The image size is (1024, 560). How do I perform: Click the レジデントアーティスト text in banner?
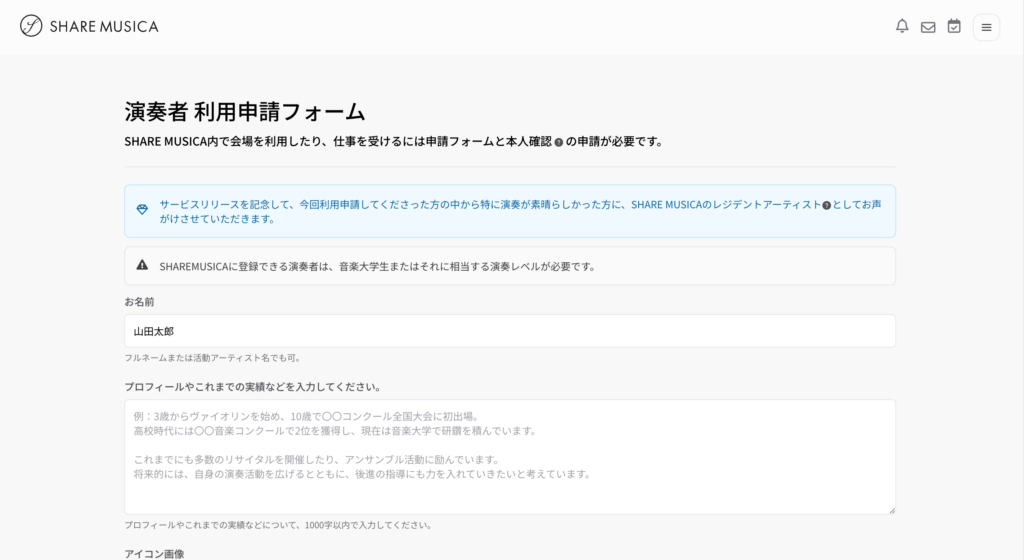click(x=765, y=204)
